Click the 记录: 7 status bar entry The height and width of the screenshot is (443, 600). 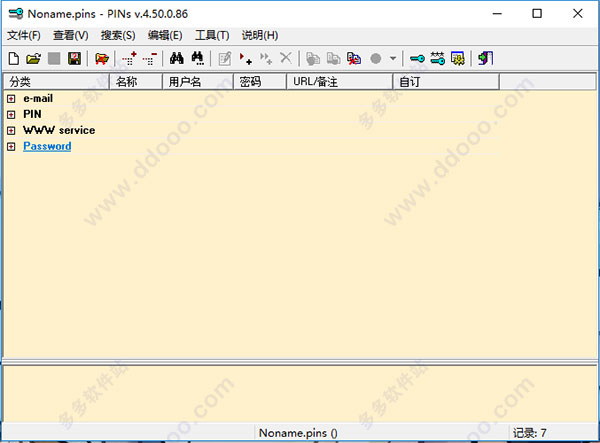click(x=530, y=433)
